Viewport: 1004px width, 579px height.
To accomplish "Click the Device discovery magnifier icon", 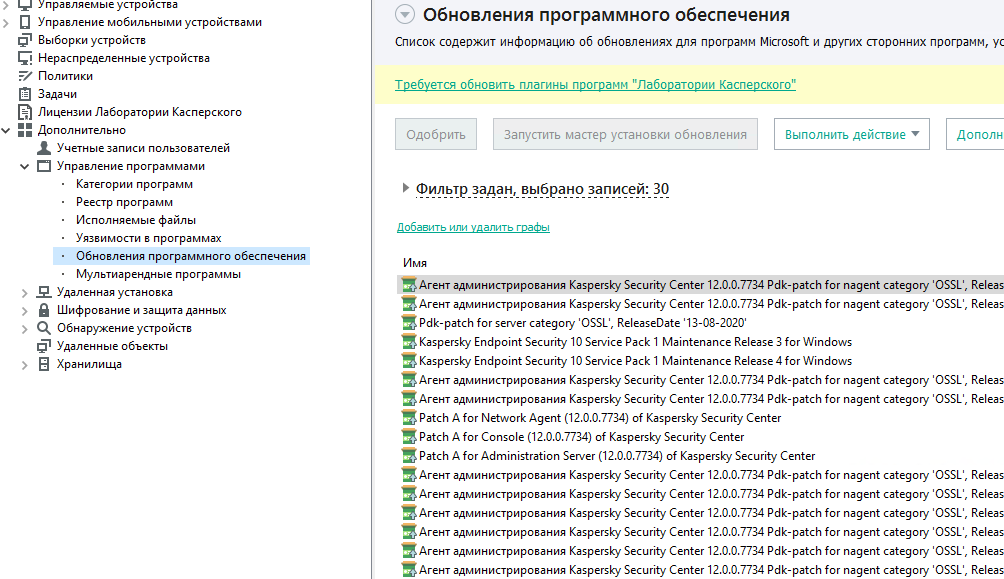I will tap(44, 328).
